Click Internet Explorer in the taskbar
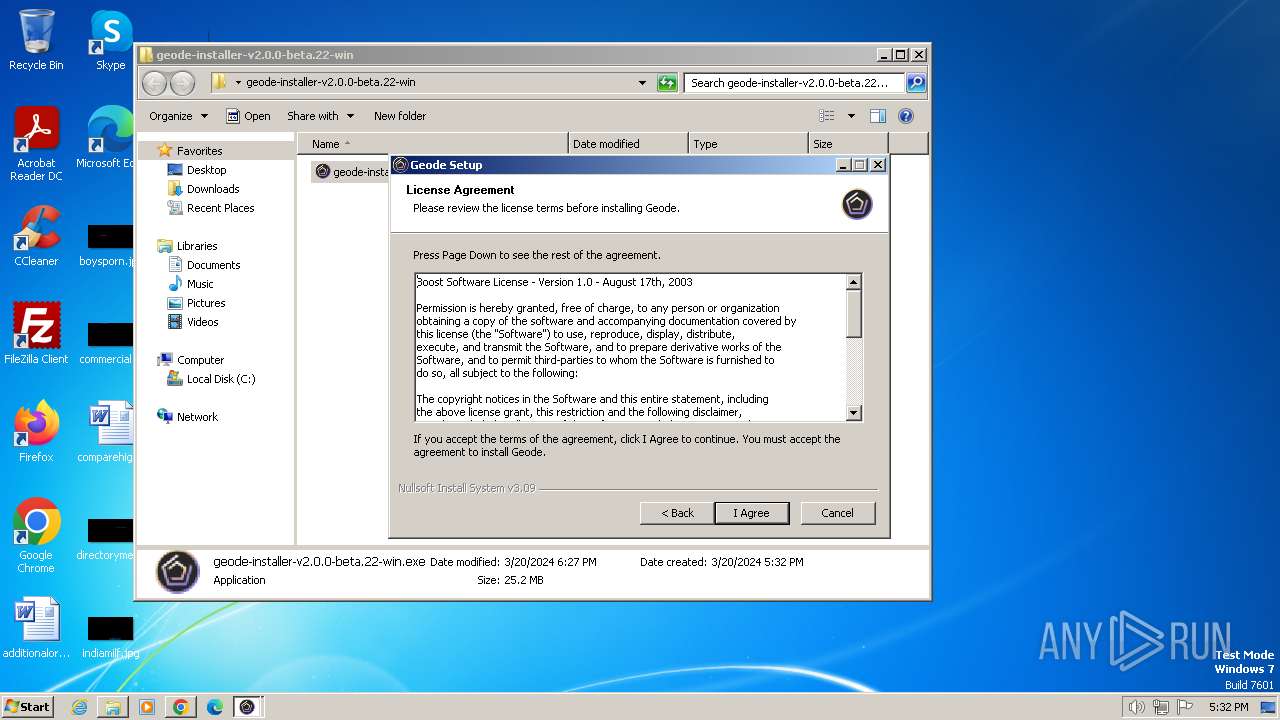 [x=79, y=707]
